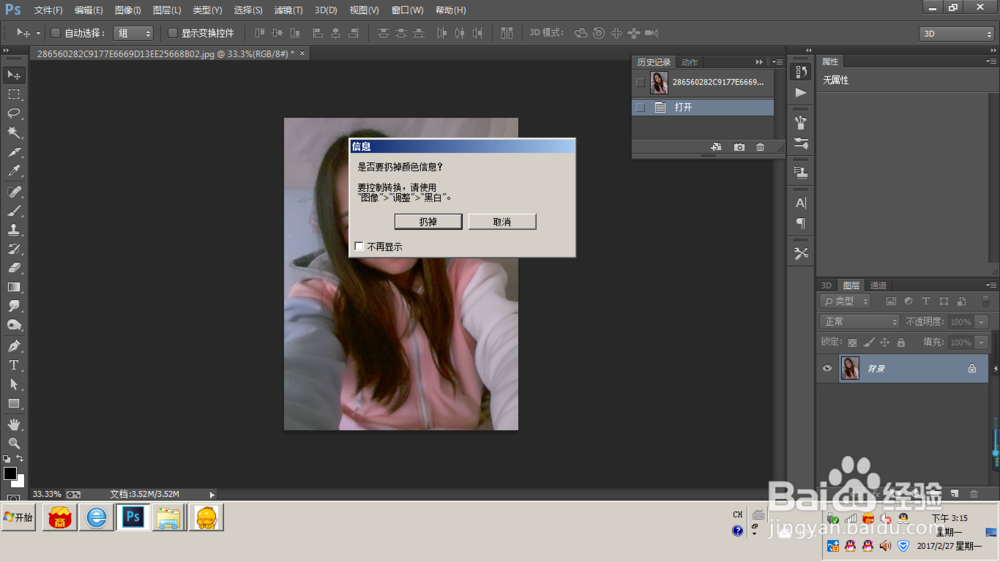The width and height of the screenshot is (1000, 562).
Task: Select the Rectangle shape tool
Action: (13, 404)
